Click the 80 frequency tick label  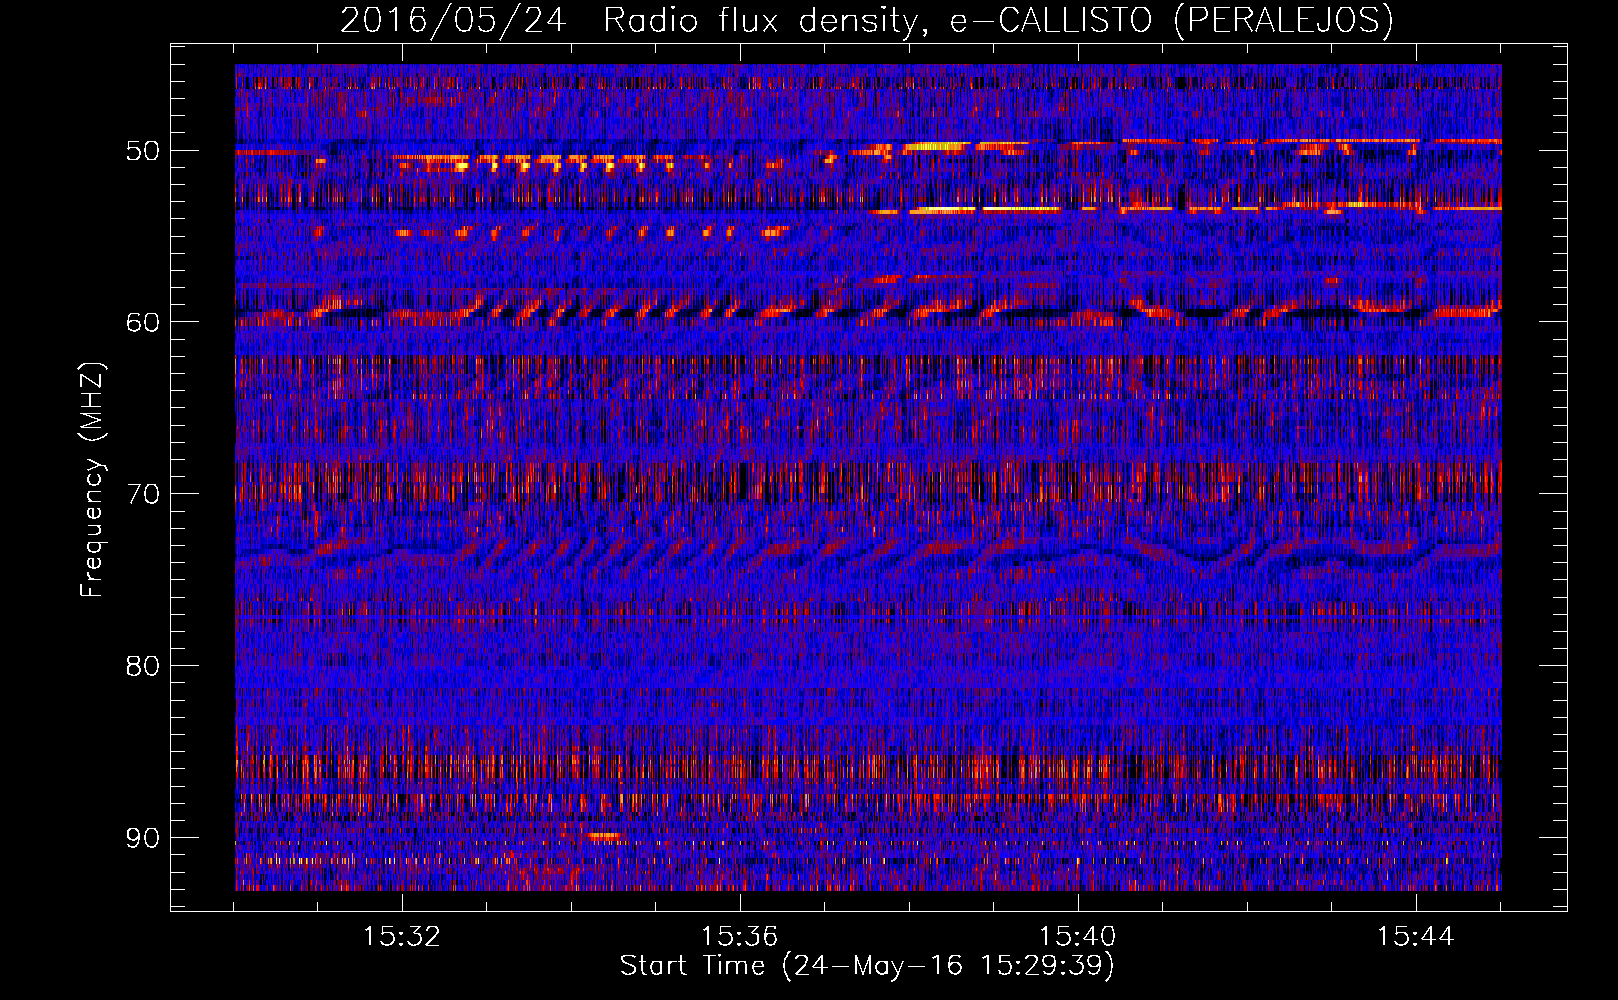click(x=143, y=666)
